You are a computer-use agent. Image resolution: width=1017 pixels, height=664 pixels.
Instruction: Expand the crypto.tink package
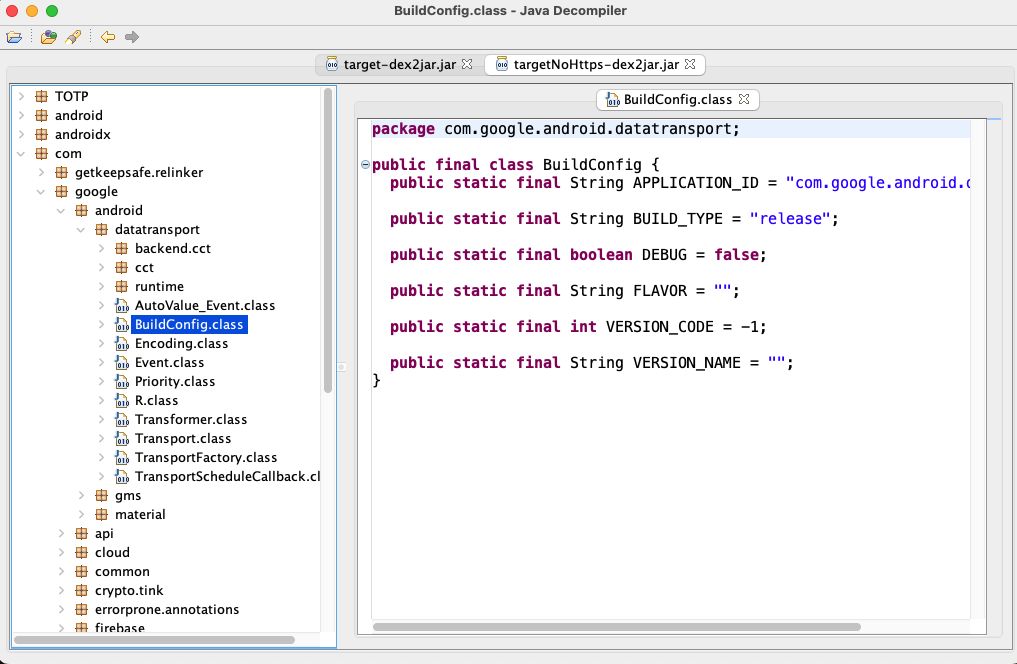(x=62, y=591)
